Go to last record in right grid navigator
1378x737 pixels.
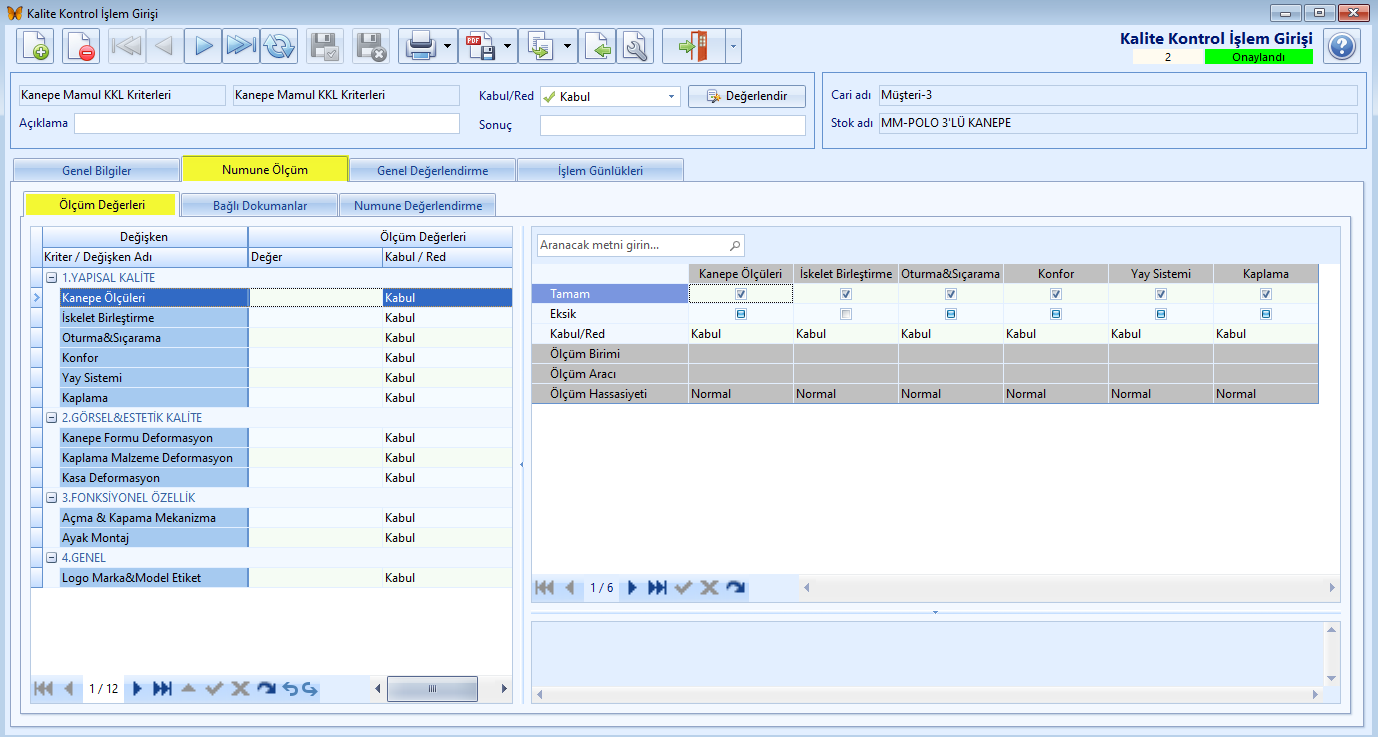[x=657, y=588]
